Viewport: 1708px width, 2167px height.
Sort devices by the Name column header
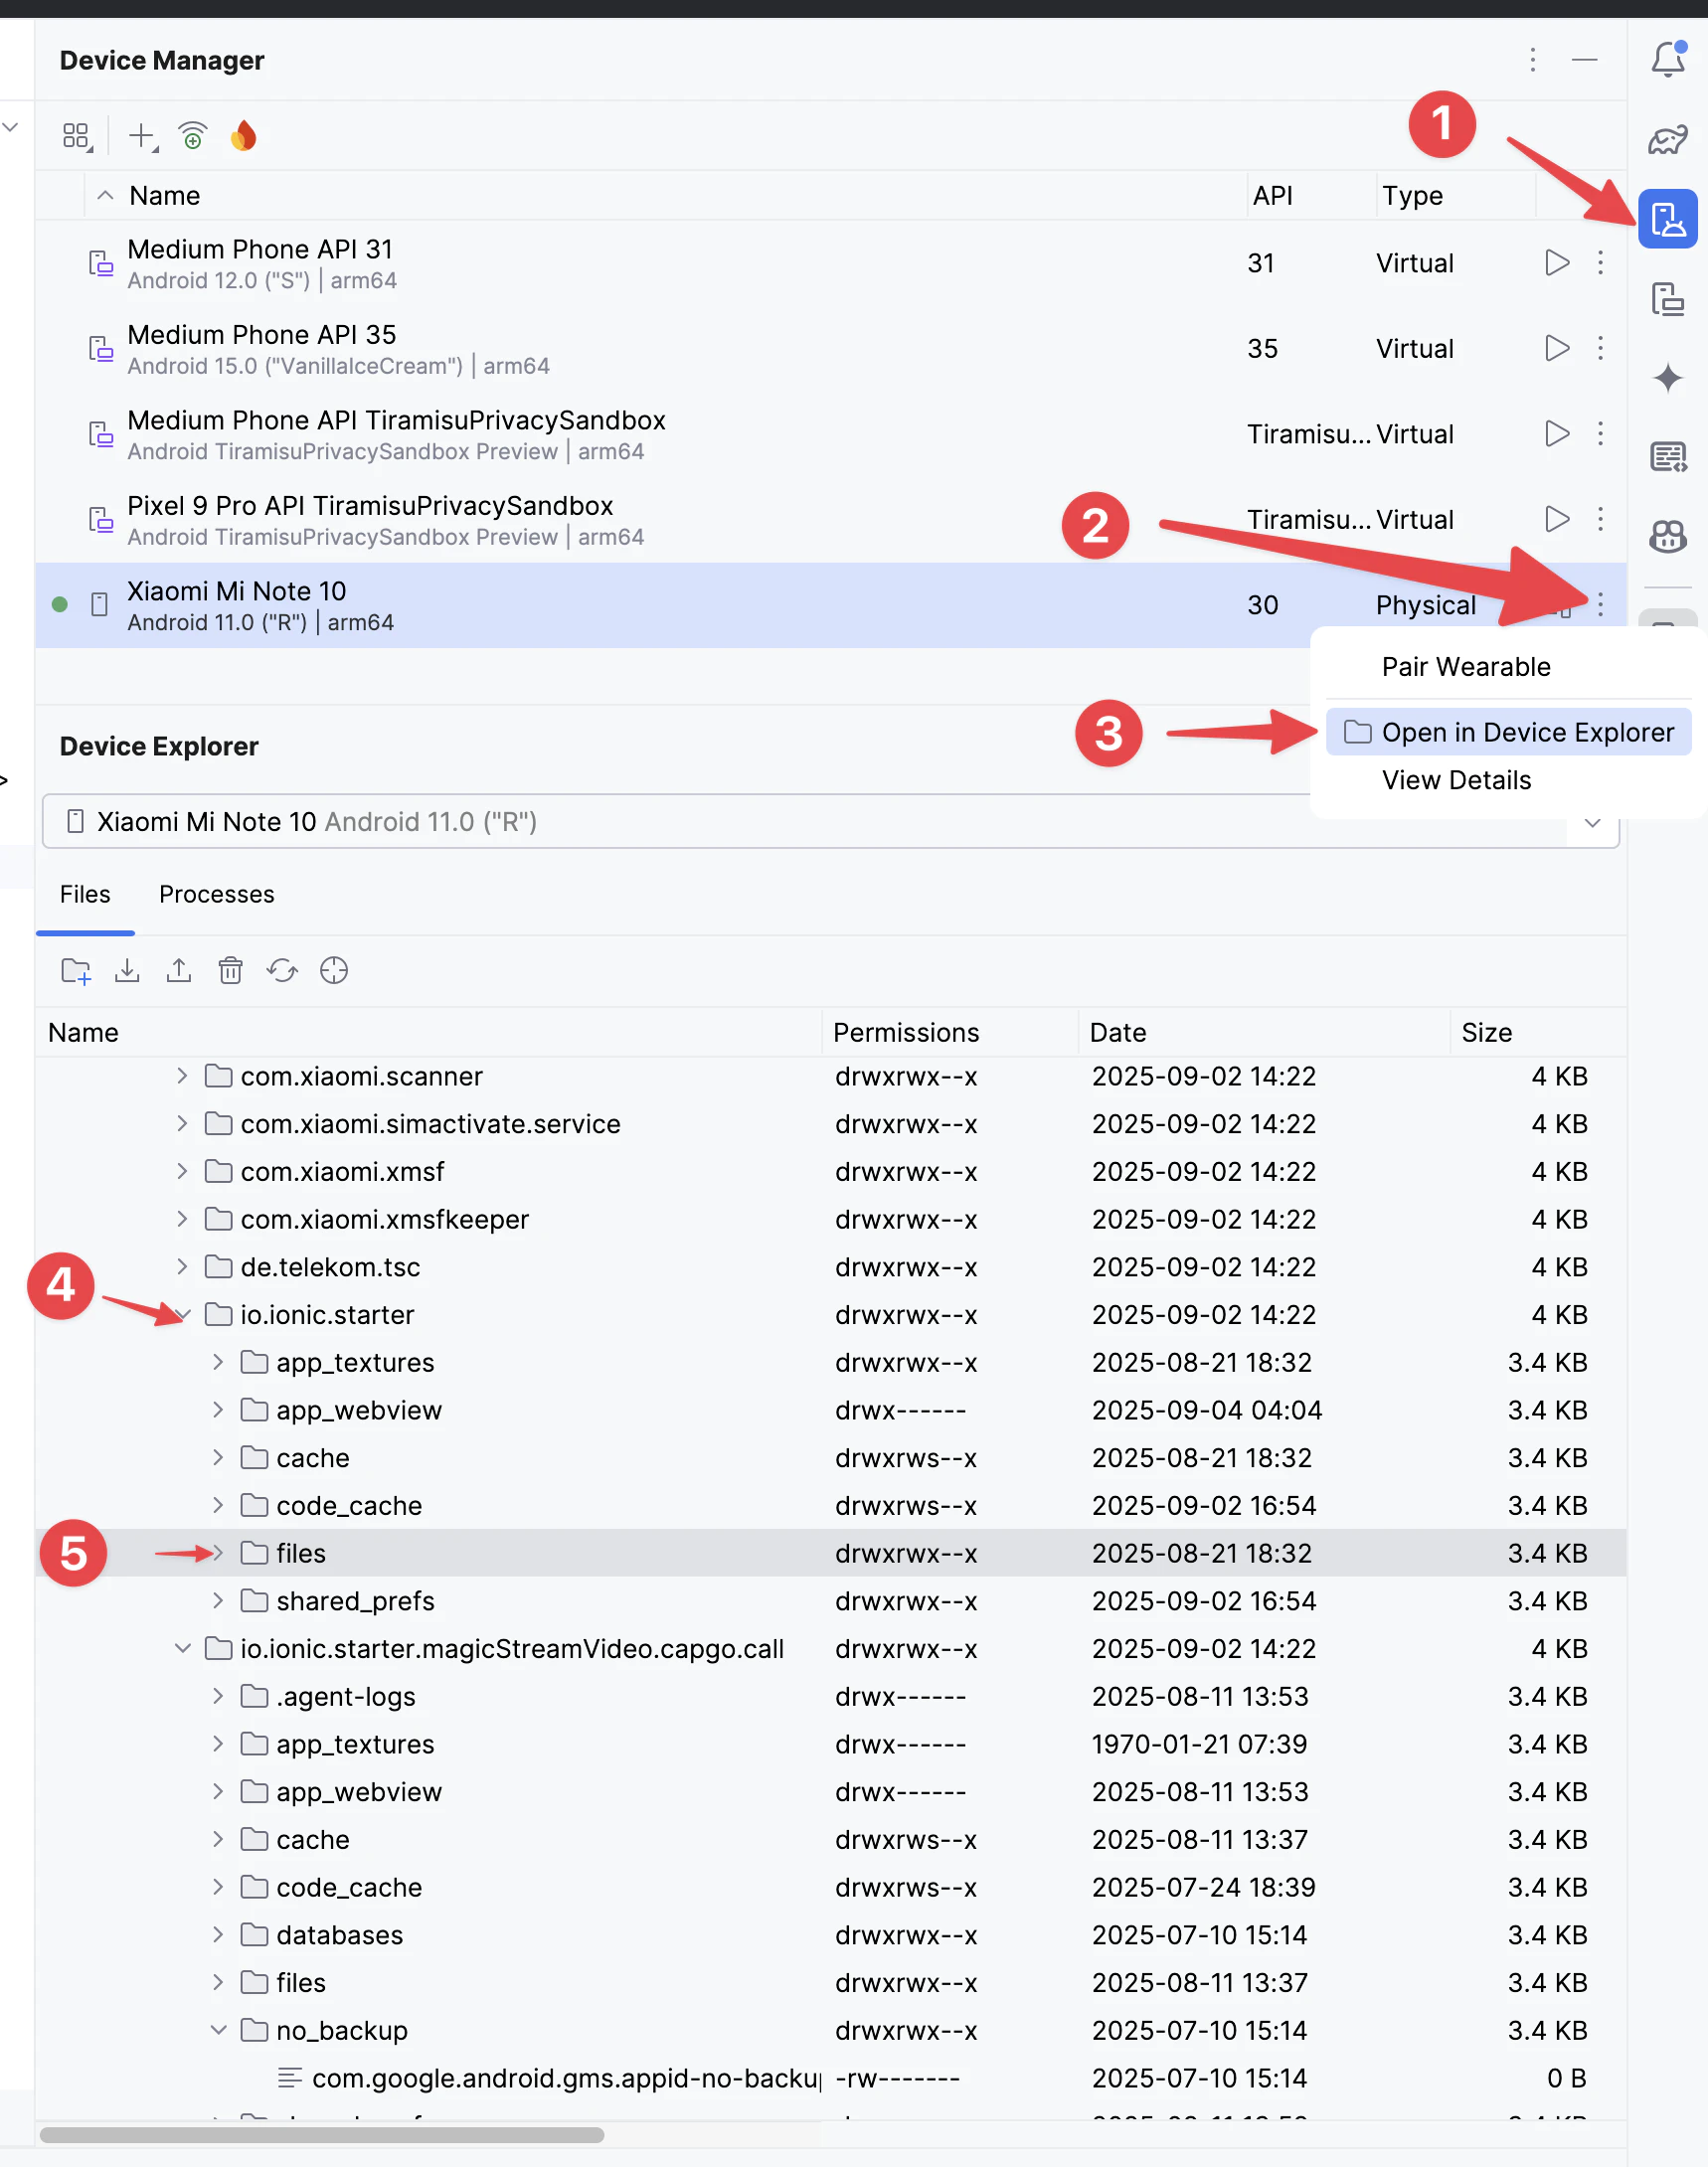164,195
